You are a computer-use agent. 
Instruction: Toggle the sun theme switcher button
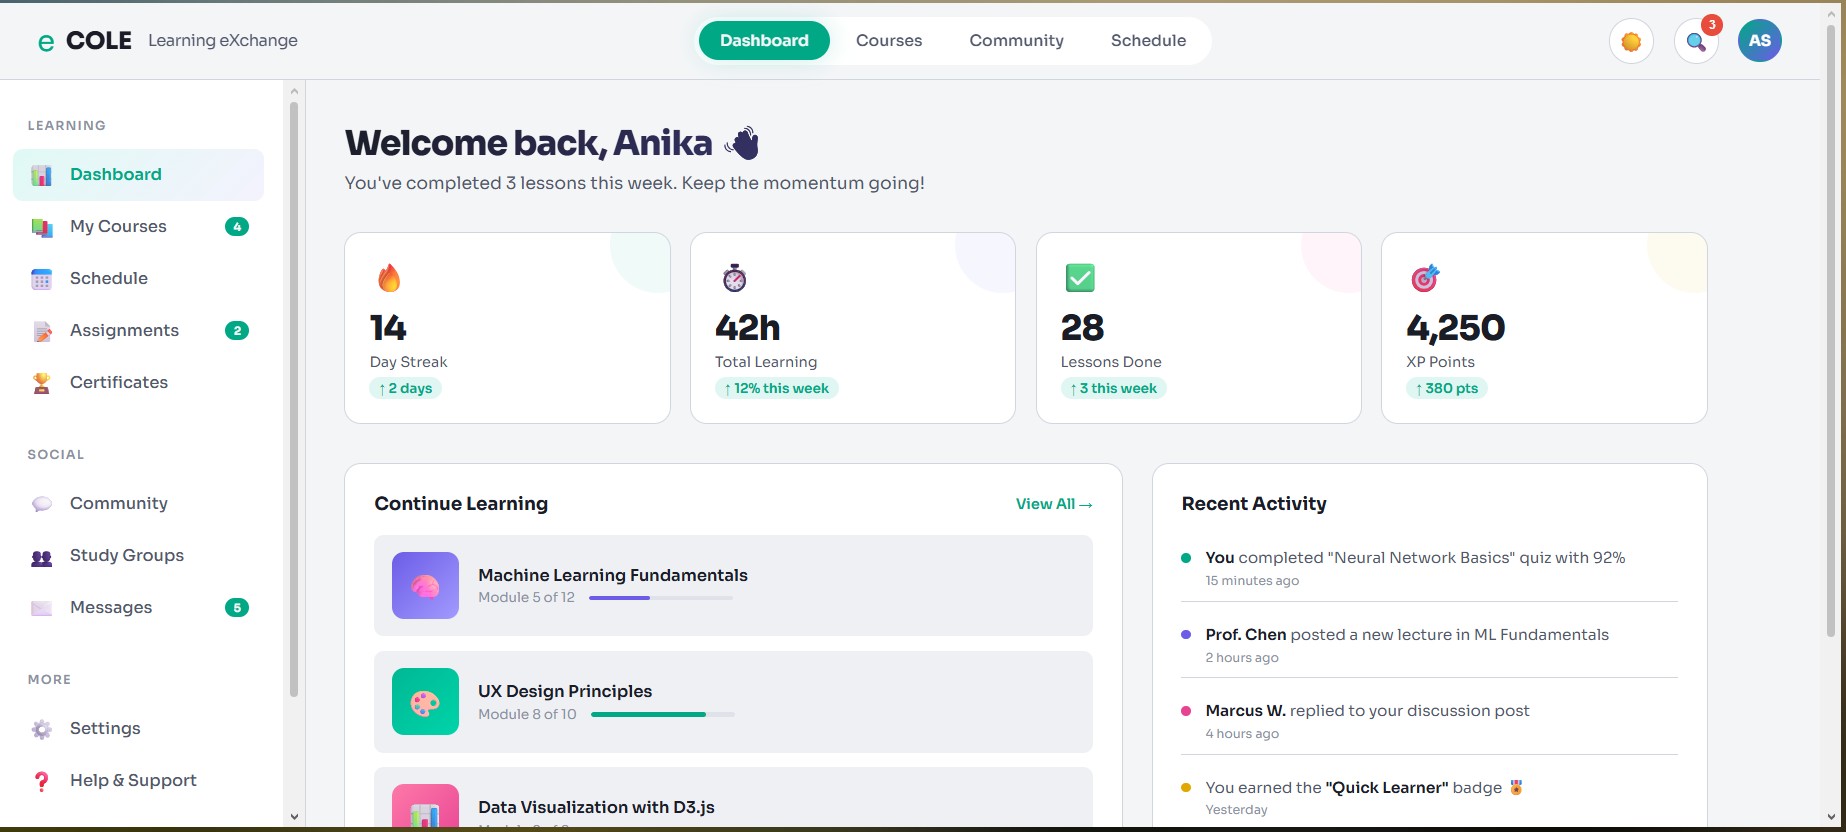coord(1631,41)
